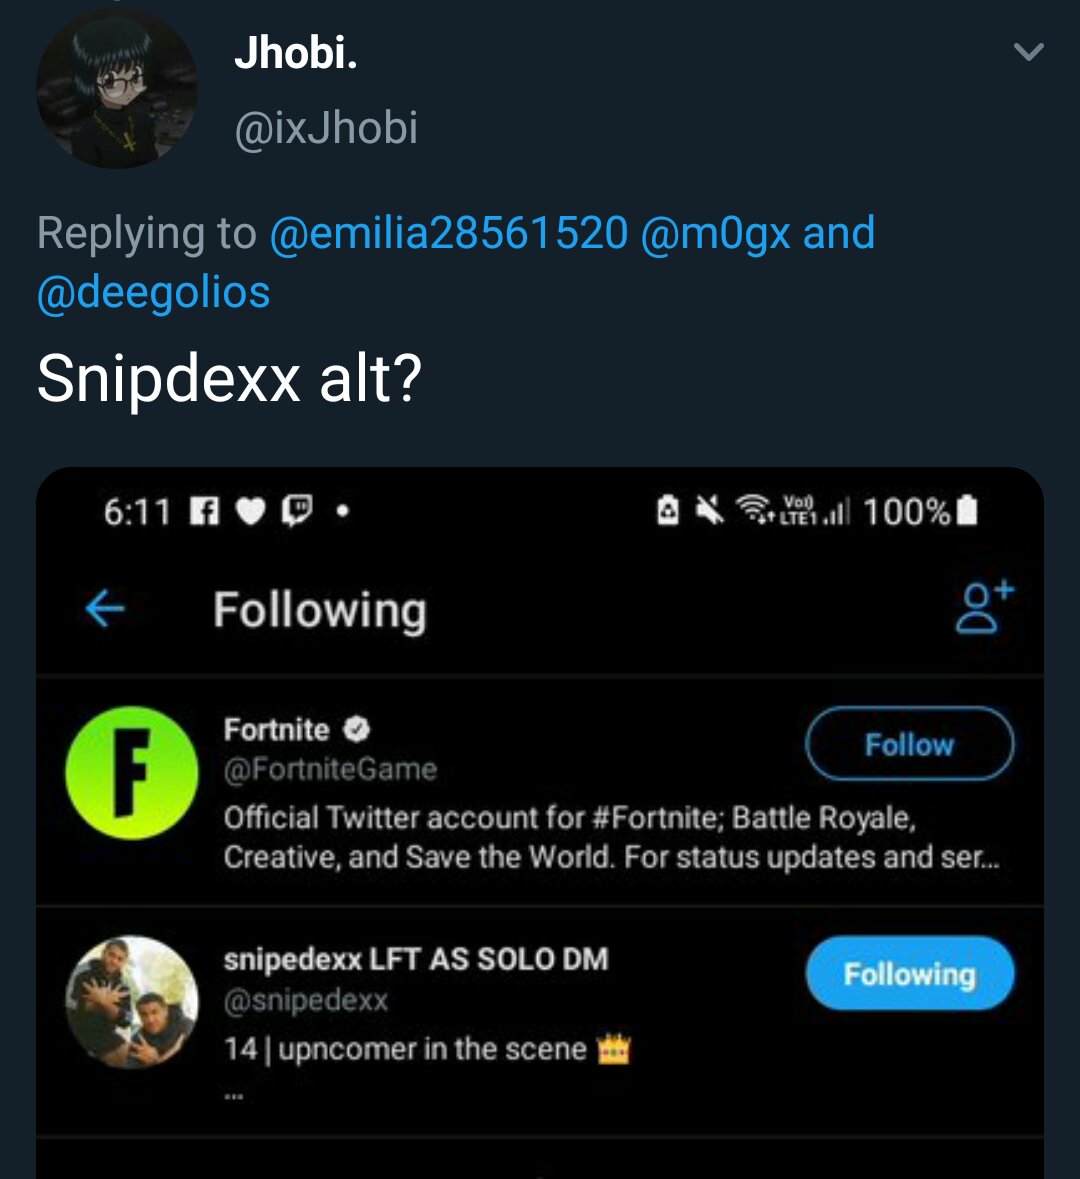Tap back arrow in Following screen
The height and width of the screenshot is (1179, 1080).
coord(105,608)
